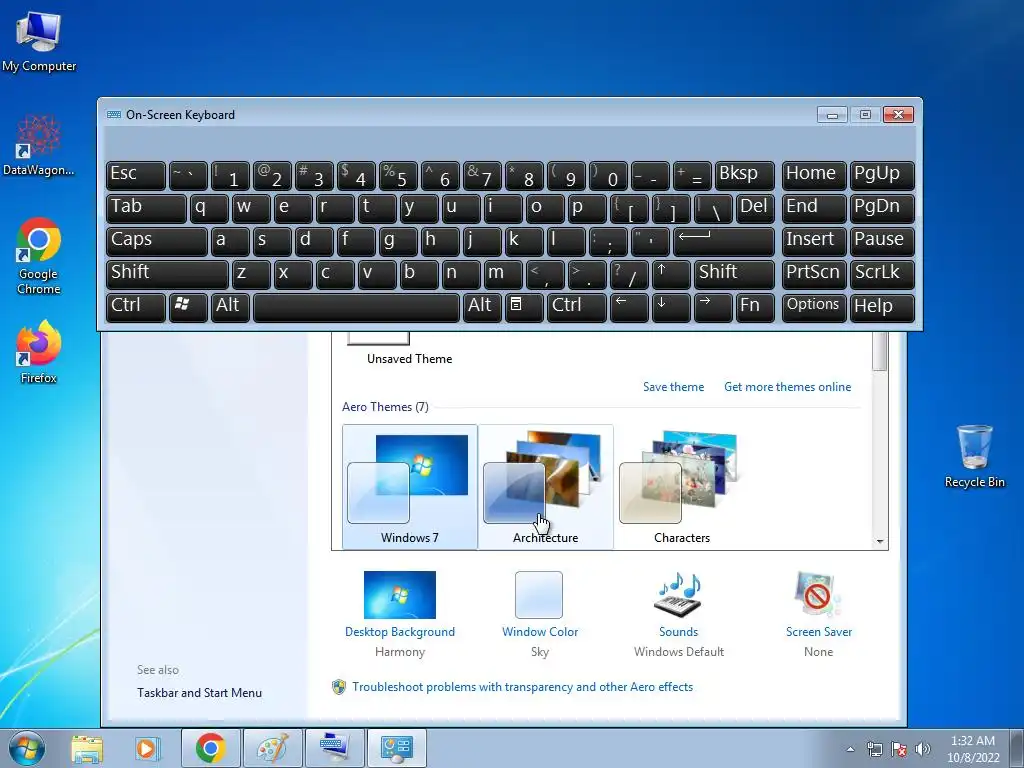Hit the Enter arrow key on keyboard
The image size is (1024, 768).
pos(724,241)
